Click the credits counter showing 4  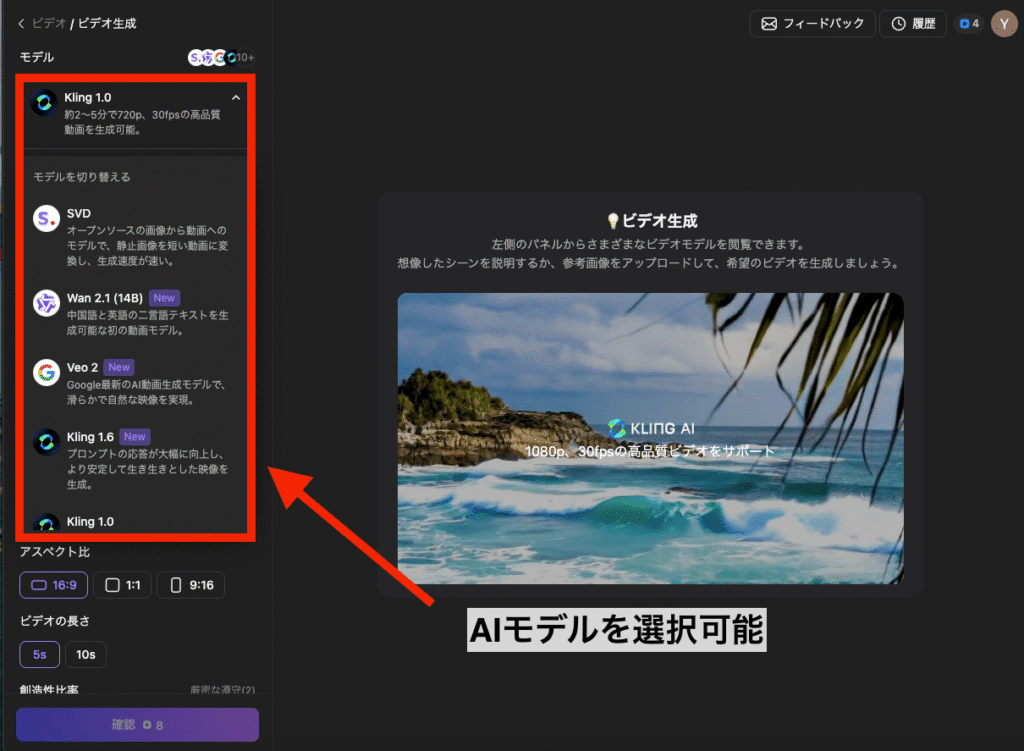pos(968,24)
